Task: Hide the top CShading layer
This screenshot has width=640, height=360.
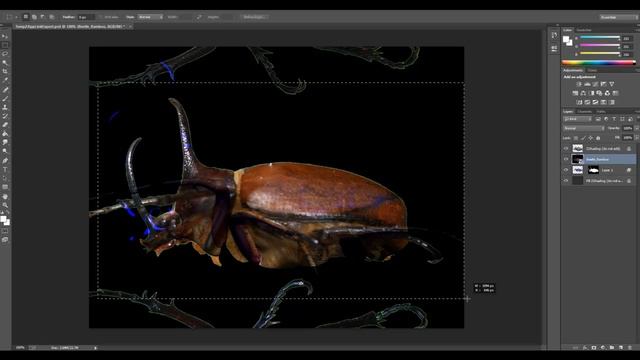Action: click(566, 149)
